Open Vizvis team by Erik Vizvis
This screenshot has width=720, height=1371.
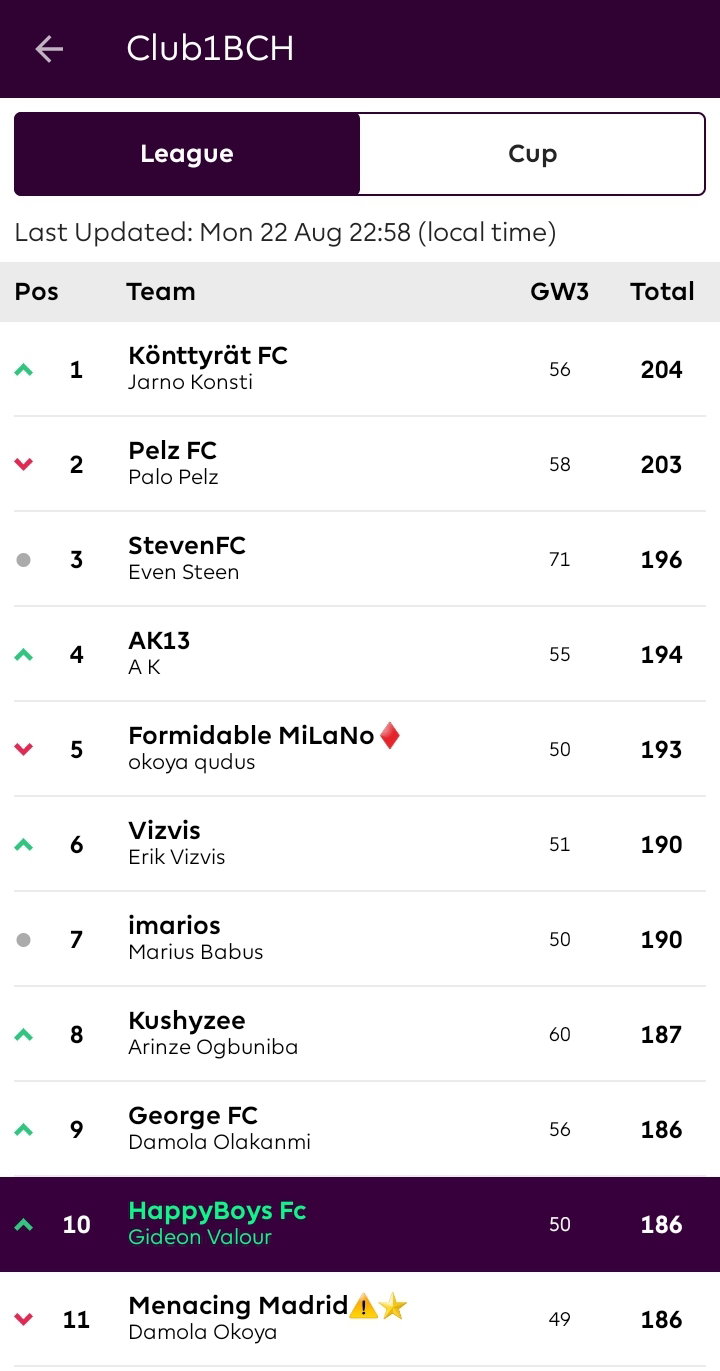pos(360,844)
